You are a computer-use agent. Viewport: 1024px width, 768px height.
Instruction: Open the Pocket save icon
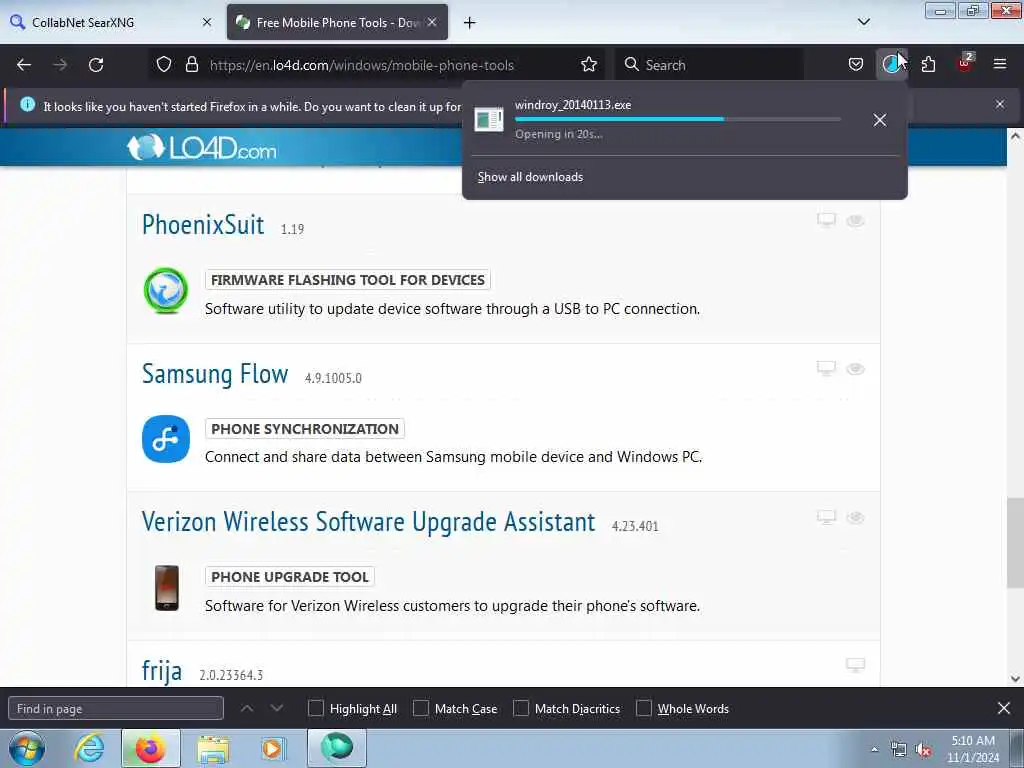coord(856,65)
